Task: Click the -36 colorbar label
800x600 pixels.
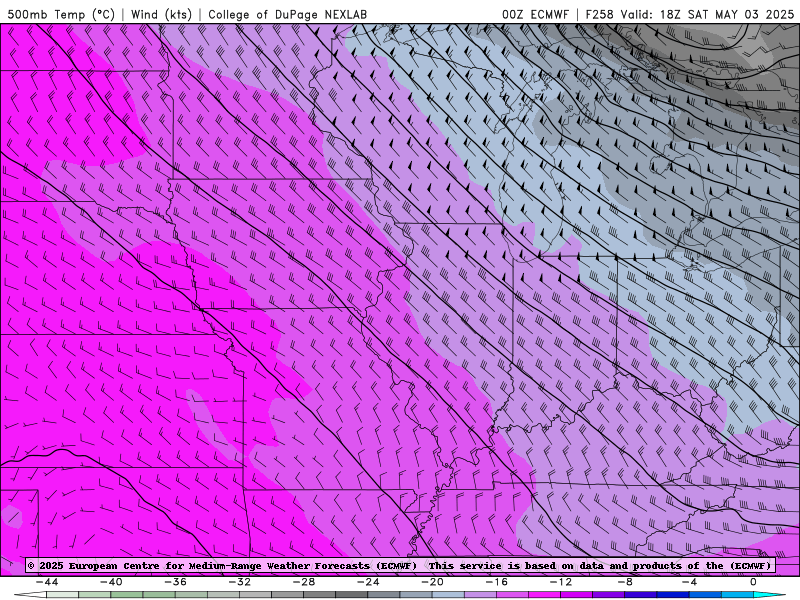Action: pyautogui.click(x=175, y=582)
